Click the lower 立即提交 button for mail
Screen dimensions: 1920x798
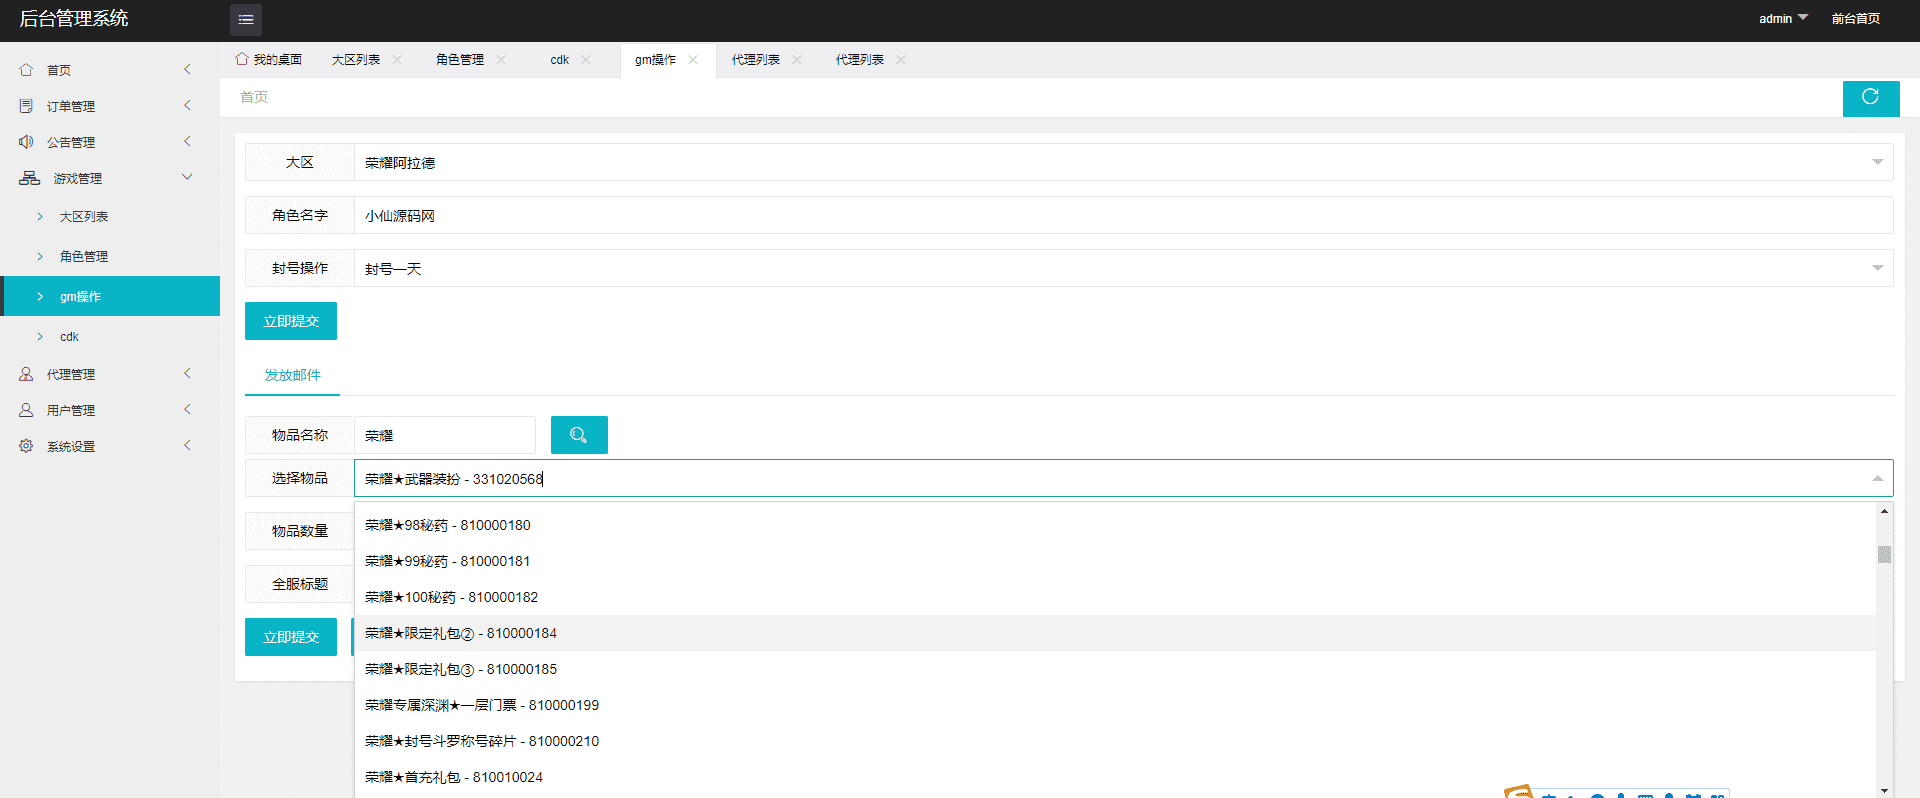[x=291, y=637]
